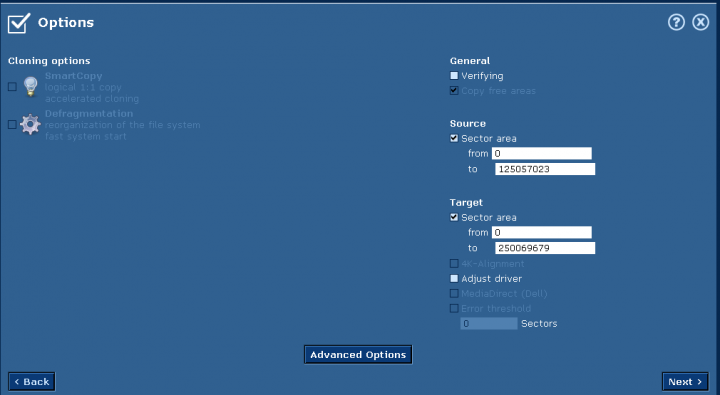Toggle the 4K-Alignment checkbox
This screenshot has height=395, width=720.
(x=454, y=263)
